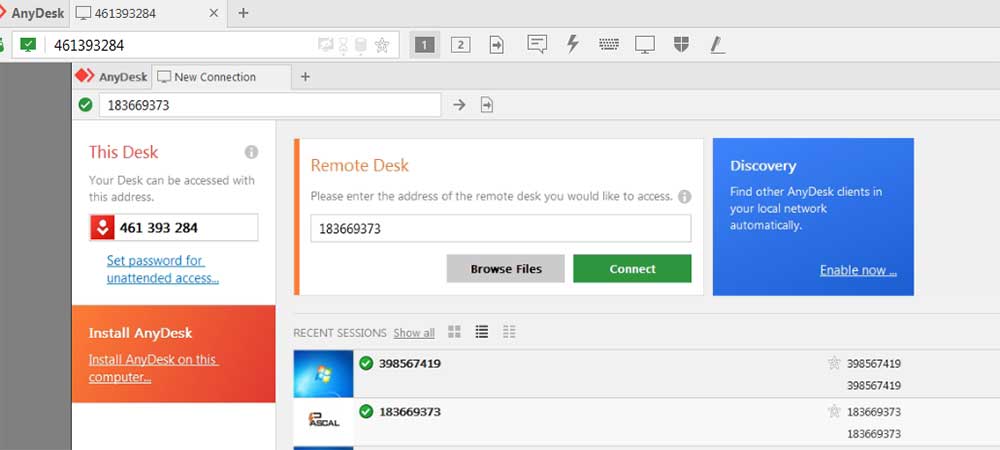Screen dimensions: 1000x450
Task: Switch recent sessions to list view
Action: (482, 331)
